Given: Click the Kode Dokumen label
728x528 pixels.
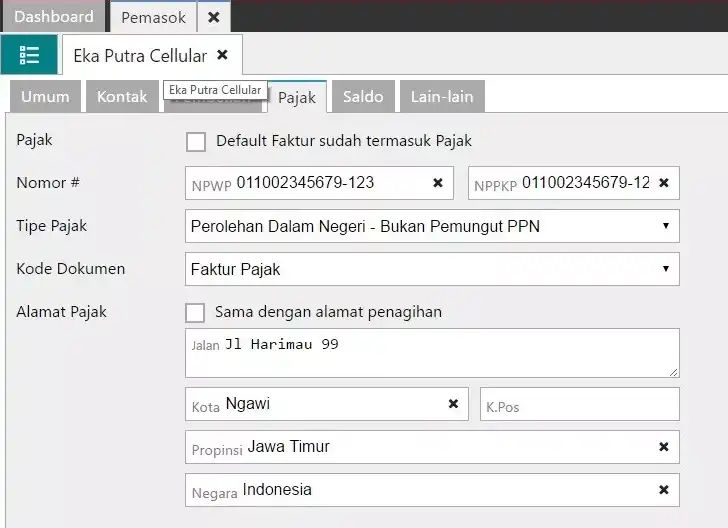Looking at the screenshot, I should [x=71, y=268].
